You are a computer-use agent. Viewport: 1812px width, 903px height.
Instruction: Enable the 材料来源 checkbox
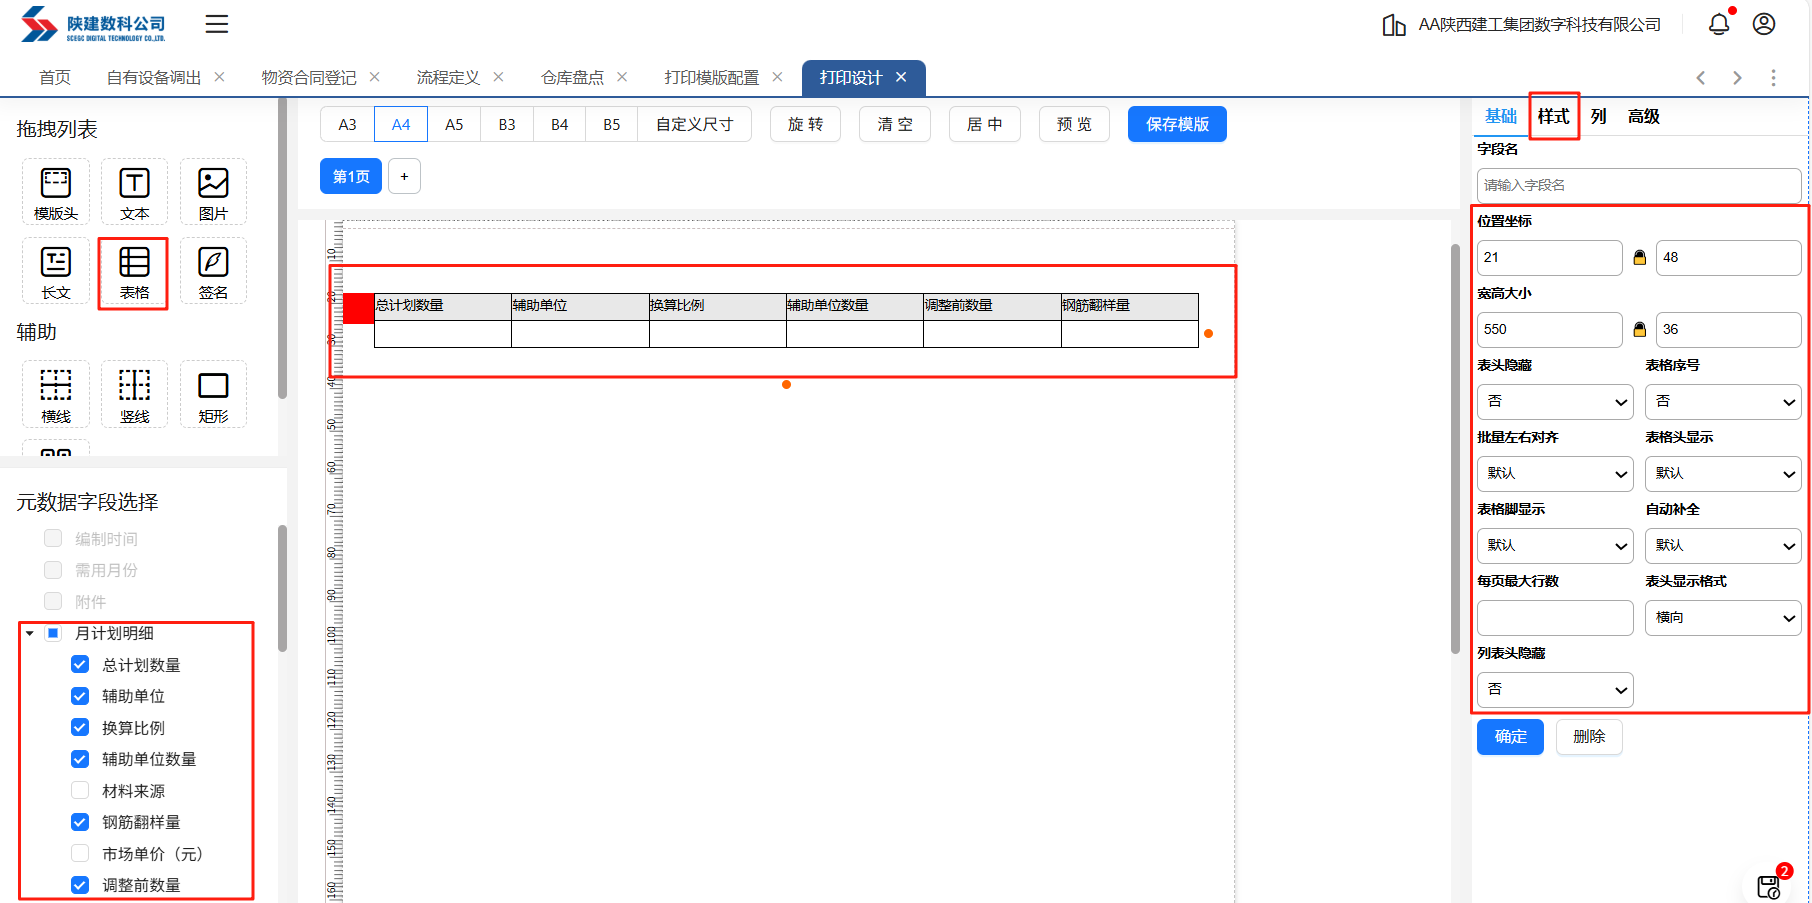click(x=81, y=791)
